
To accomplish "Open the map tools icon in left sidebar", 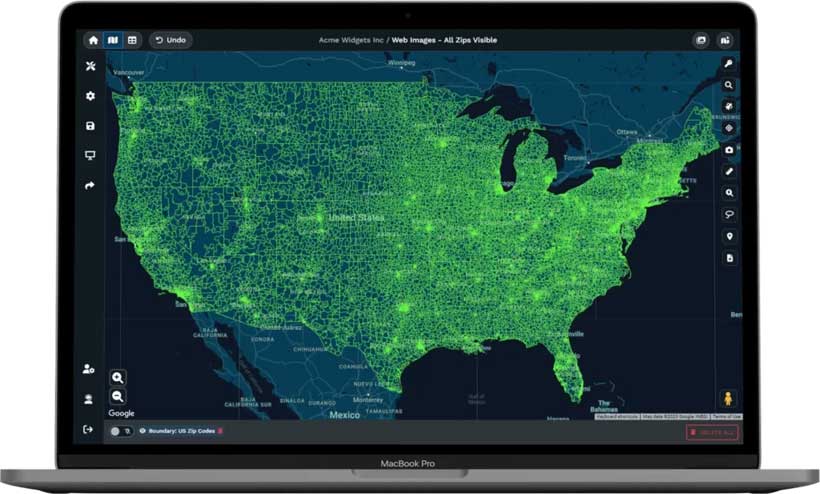I will click(90, 66).
